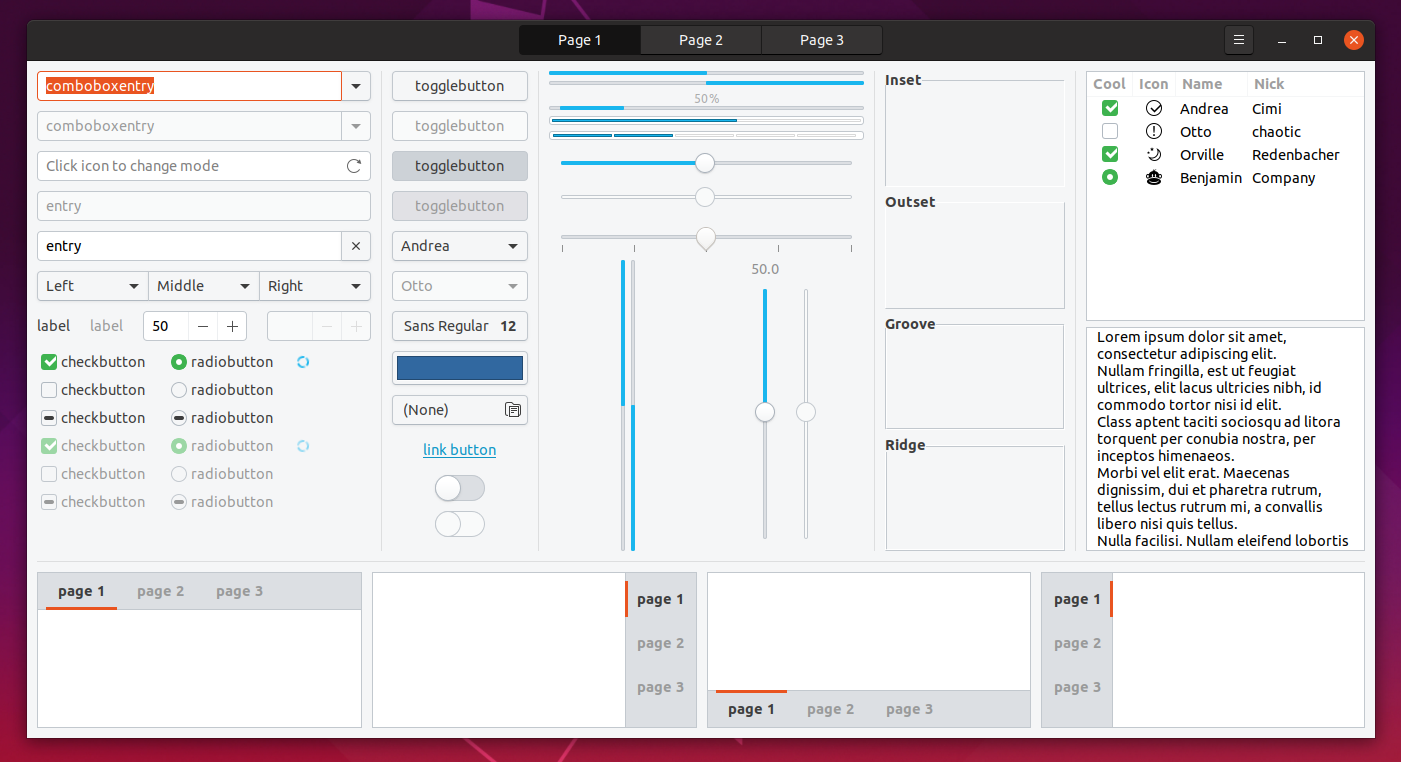This screenshot has height=762, width=1401.
Task: Flip the first on/off switch under link button
Action: pos(459,488)
